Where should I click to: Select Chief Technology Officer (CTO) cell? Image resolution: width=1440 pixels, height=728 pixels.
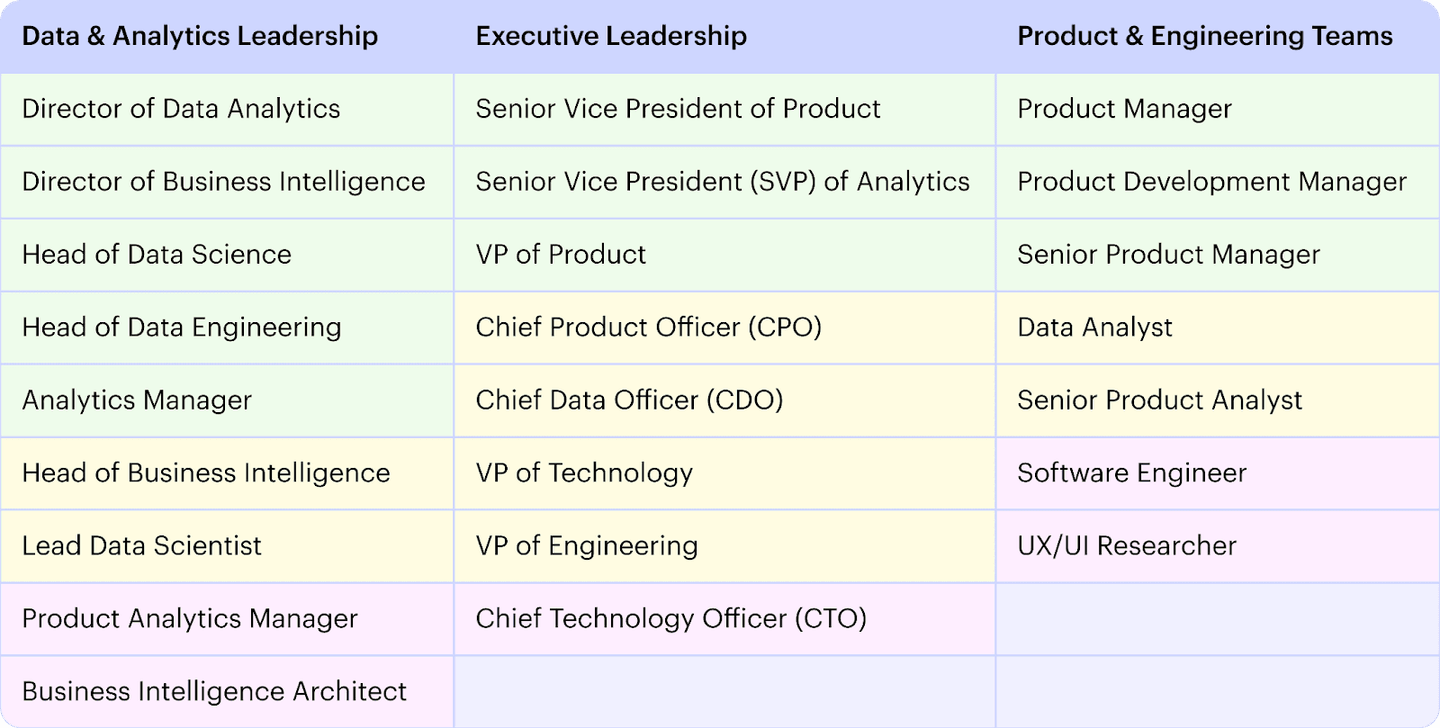pyautogui.click(x=671, y=619)
